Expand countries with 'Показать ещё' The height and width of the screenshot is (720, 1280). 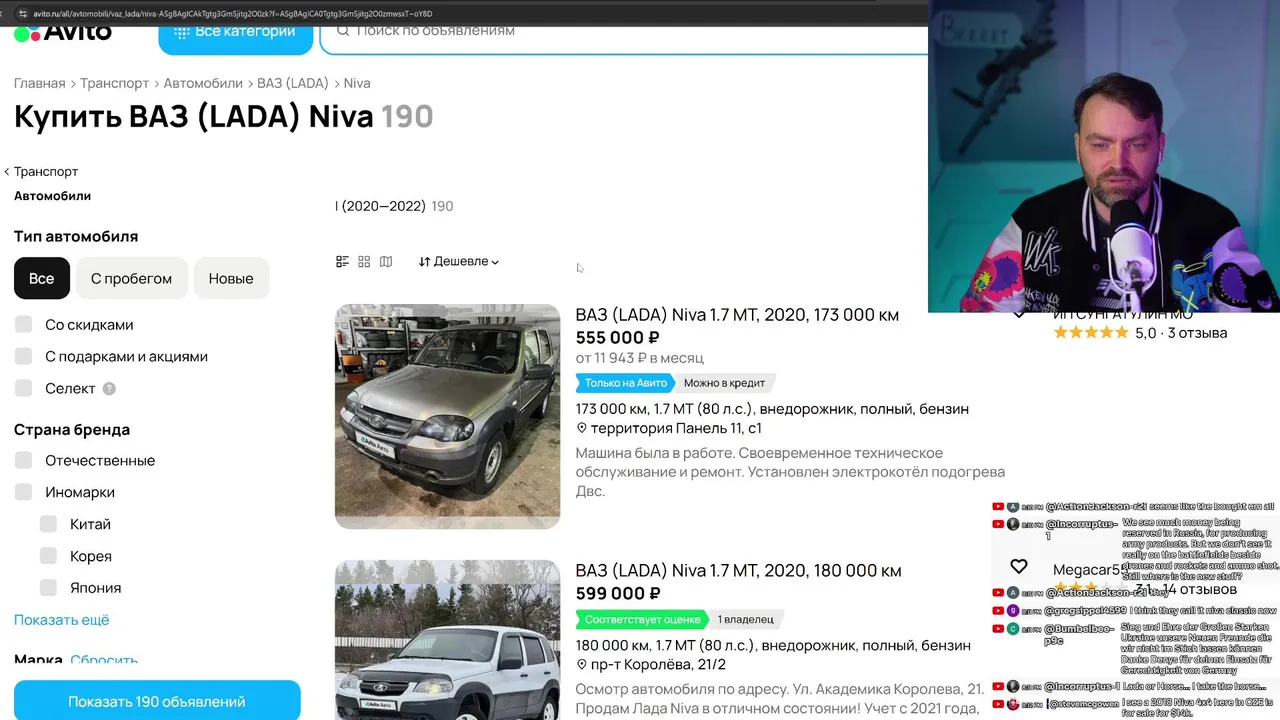pyautogui.click(x=61, y=620)
